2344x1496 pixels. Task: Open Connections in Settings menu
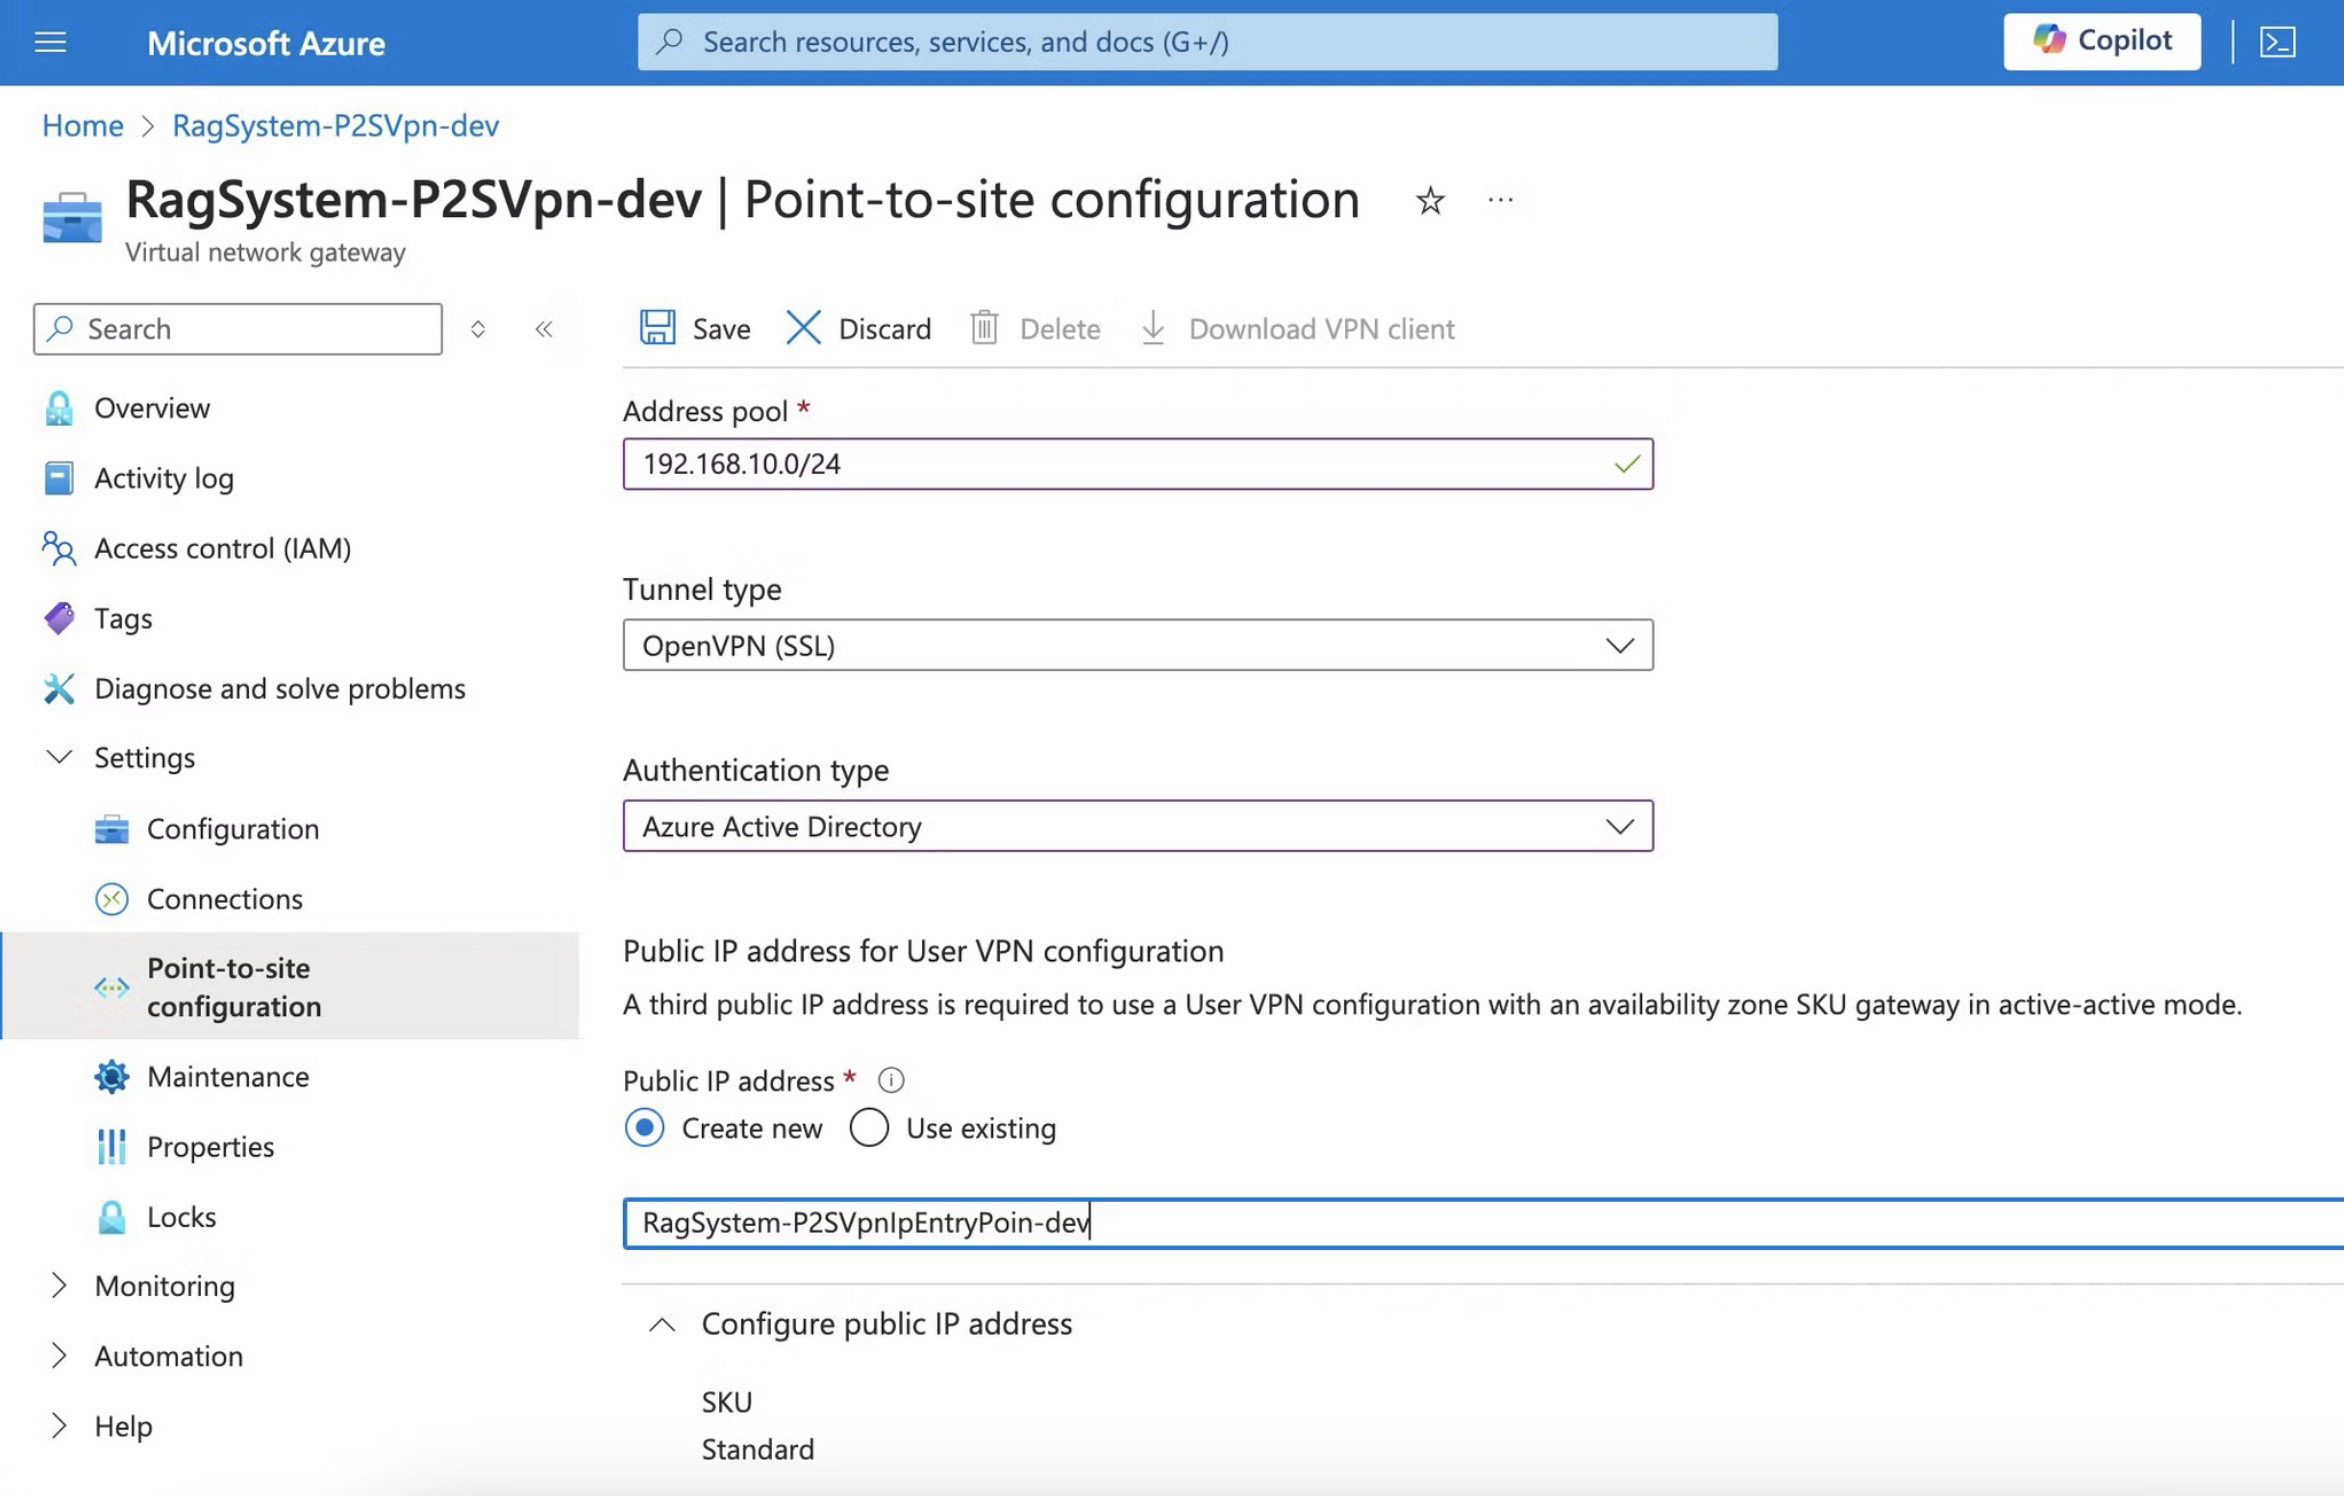point(224,899)
